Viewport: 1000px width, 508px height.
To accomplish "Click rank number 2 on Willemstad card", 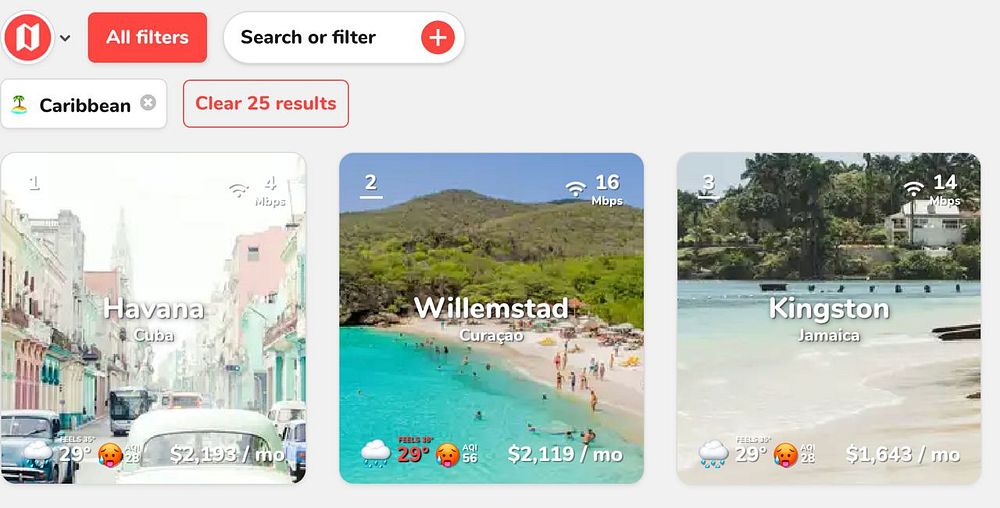I will [371, 185].
